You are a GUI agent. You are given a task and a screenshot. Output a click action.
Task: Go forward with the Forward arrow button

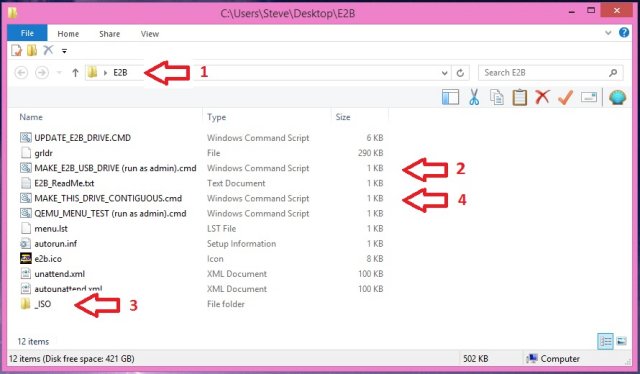tap(42, 73)
